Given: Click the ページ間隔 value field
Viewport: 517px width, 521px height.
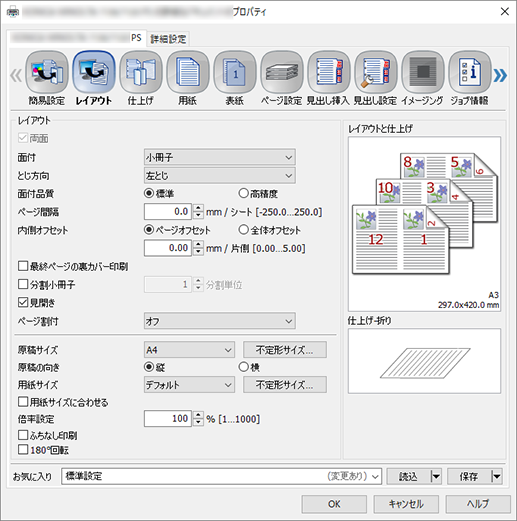Looking at the screenshot, I should [x=168, y=211].
